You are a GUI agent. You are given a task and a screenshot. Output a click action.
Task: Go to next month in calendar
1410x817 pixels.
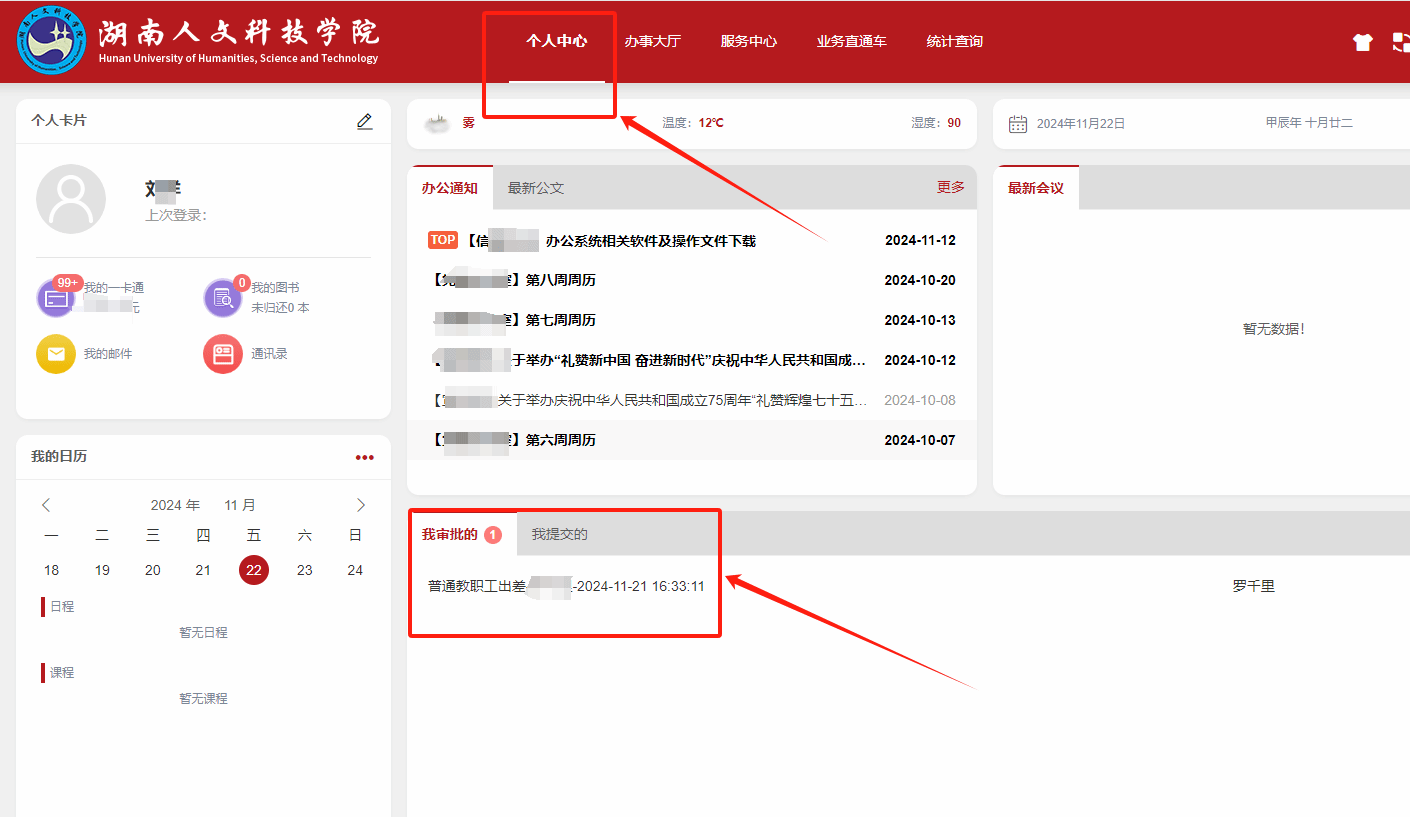coord(361,505)
